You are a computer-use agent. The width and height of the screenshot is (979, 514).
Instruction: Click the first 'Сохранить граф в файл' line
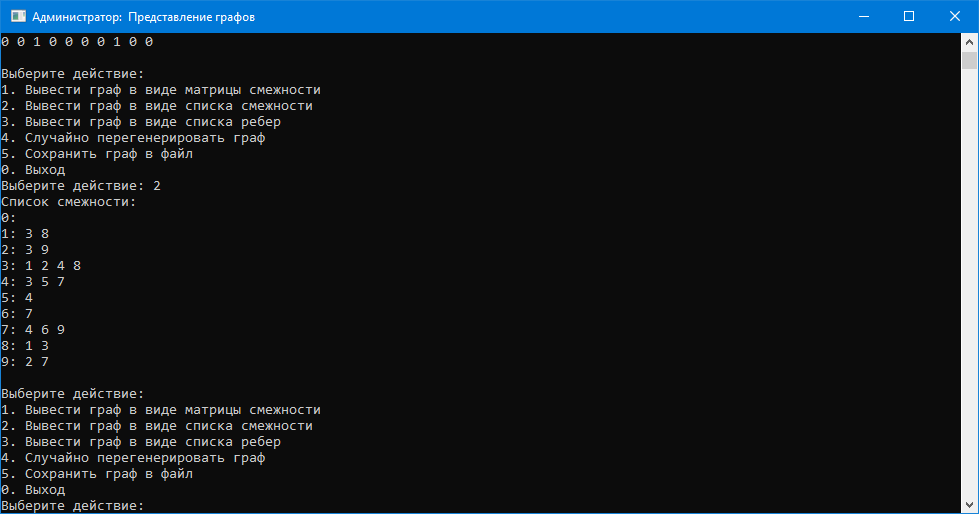click(97, 154)
